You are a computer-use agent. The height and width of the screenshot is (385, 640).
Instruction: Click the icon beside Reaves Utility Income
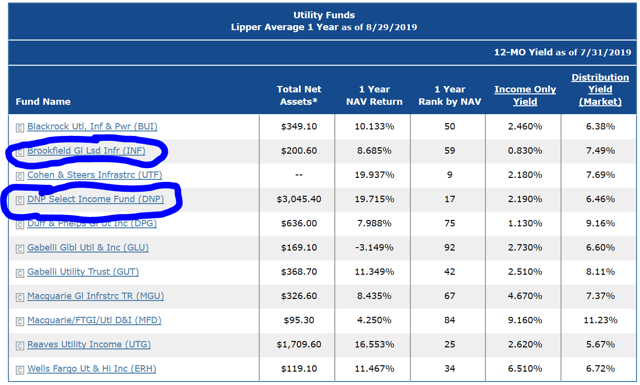click(20, 346)
